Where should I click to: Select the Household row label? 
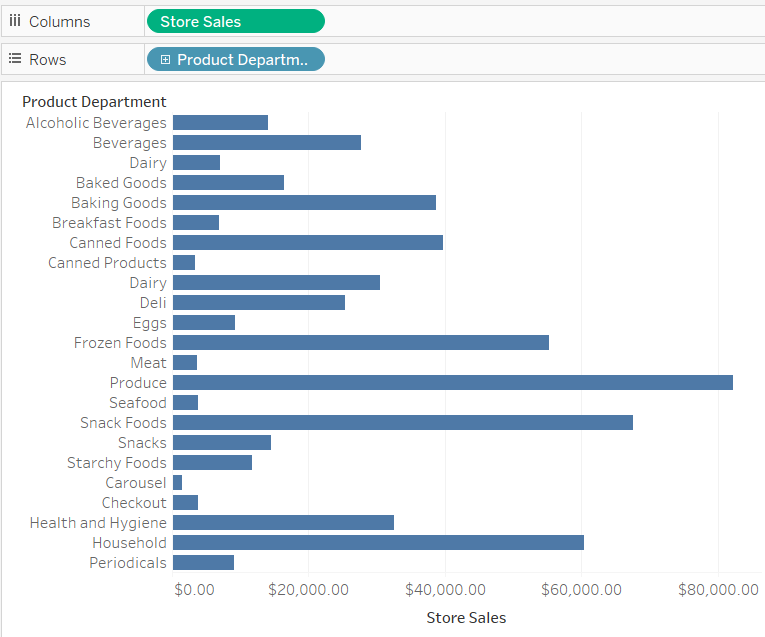click(129, 543)
